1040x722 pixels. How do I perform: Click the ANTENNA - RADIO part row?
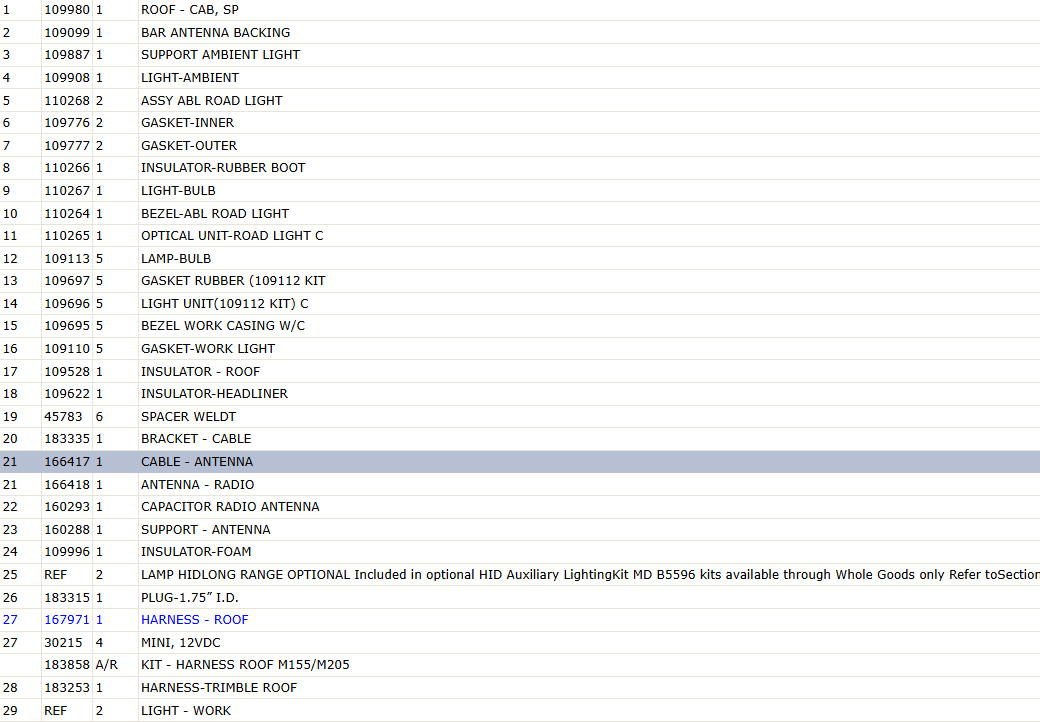[x=520, y=485]
